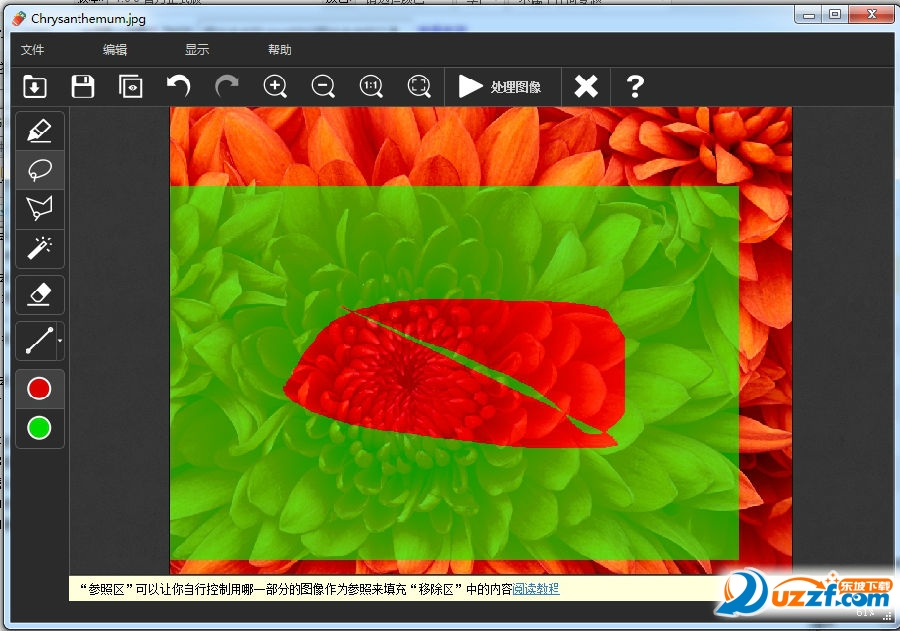Select the polygonal lasso tool
The width and height of the screenshot is (900, 631).
point(40,208)
